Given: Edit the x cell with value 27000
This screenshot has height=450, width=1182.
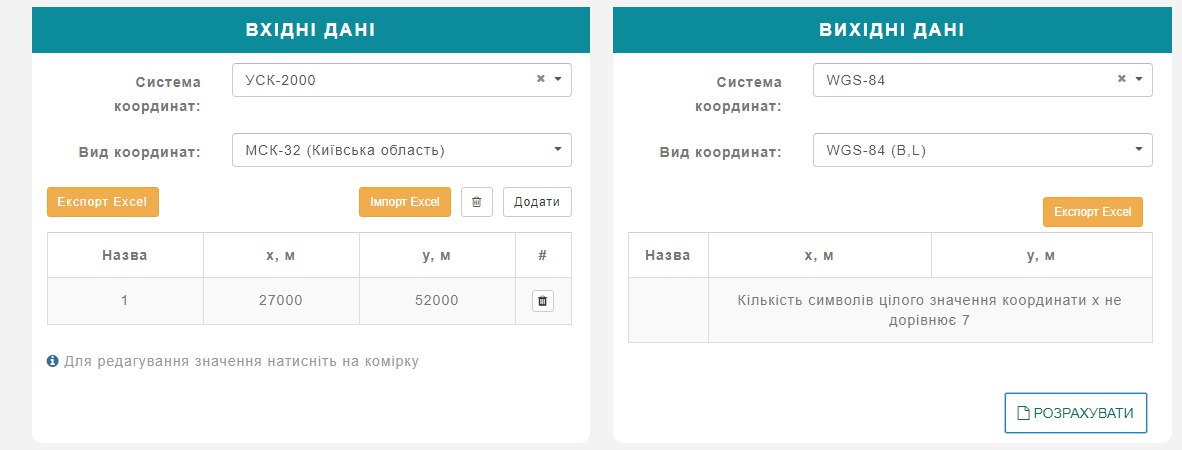Looking at the screenshot, I should [x=281, y=301].
